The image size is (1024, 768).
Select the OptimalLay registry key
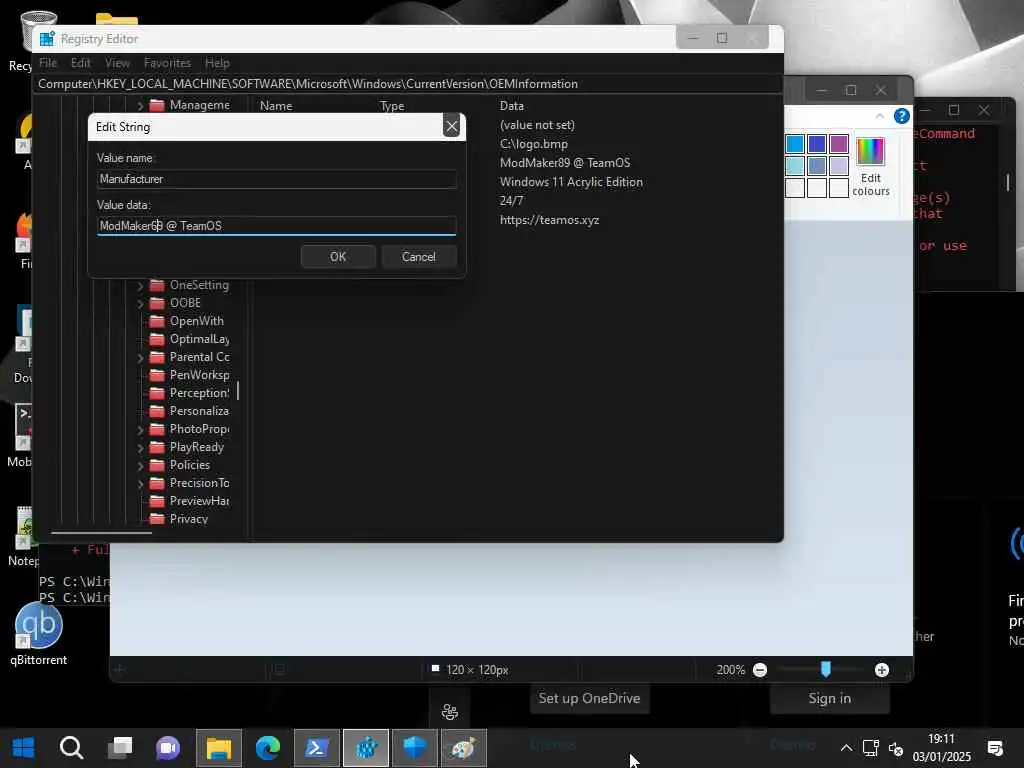point(199,339)
